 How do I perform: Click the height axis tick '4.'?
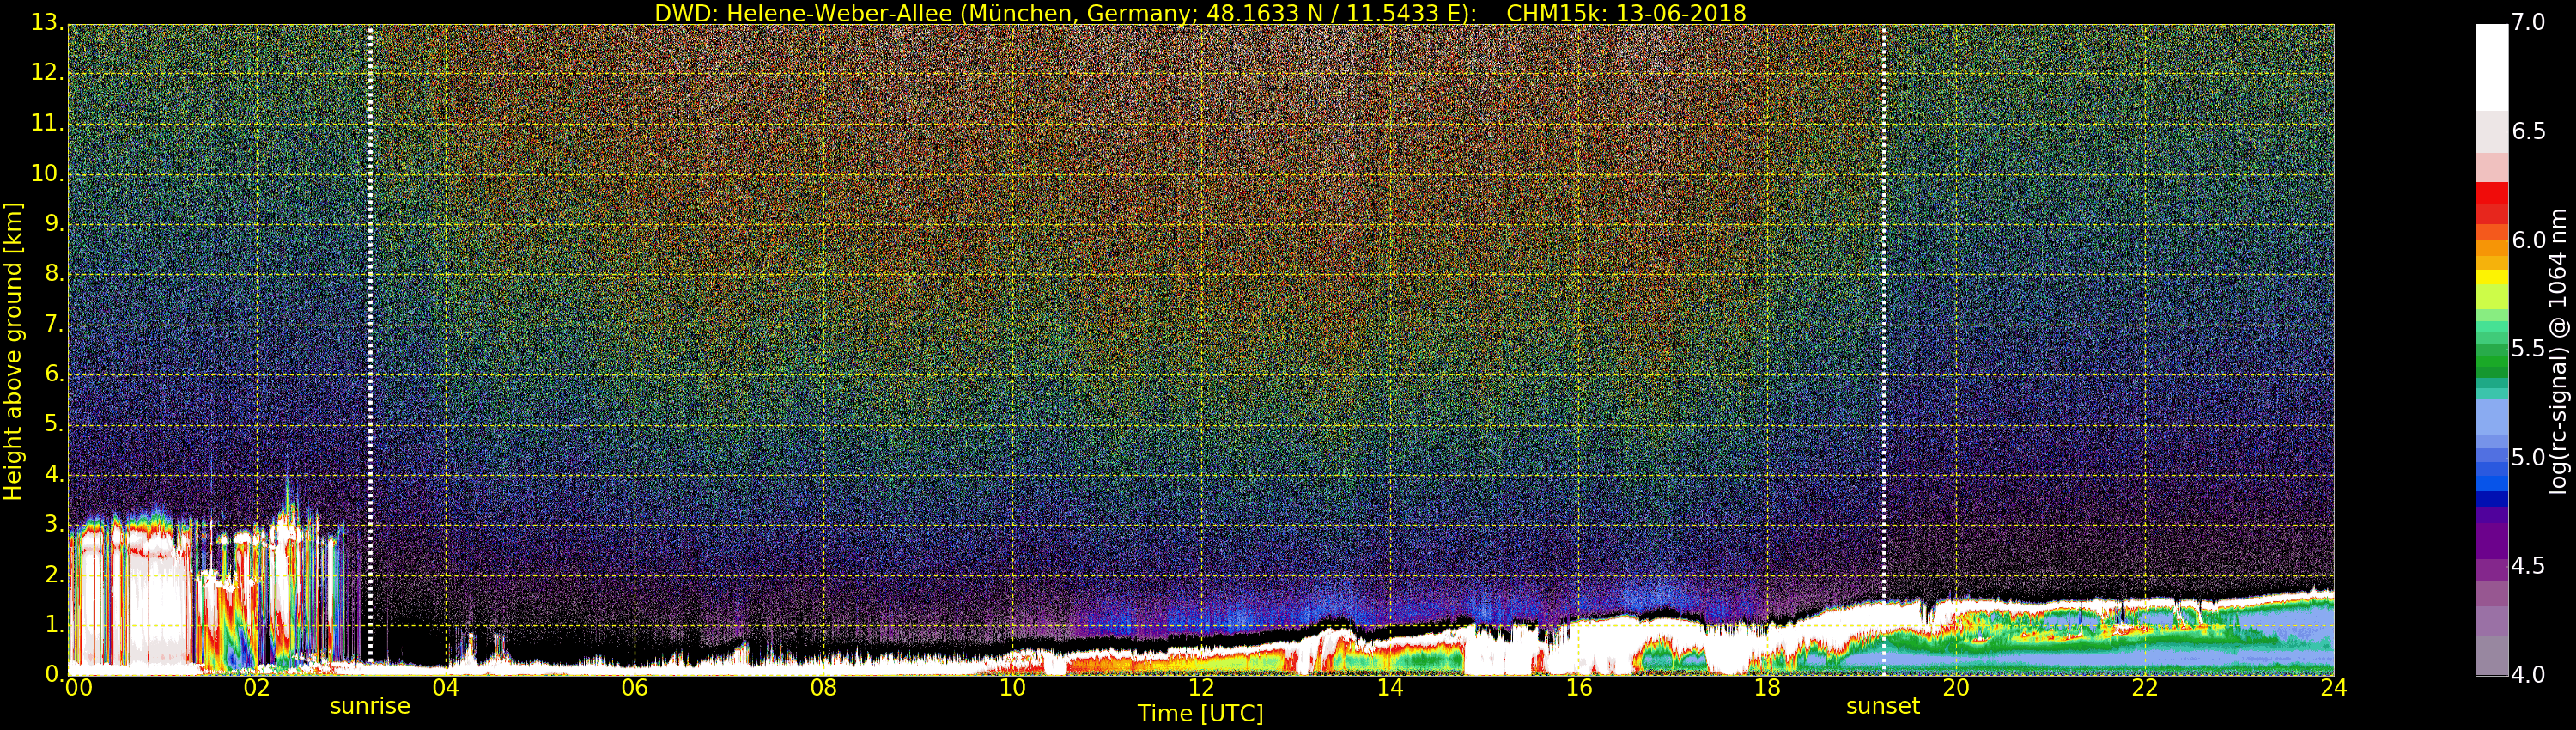point(54,475)
